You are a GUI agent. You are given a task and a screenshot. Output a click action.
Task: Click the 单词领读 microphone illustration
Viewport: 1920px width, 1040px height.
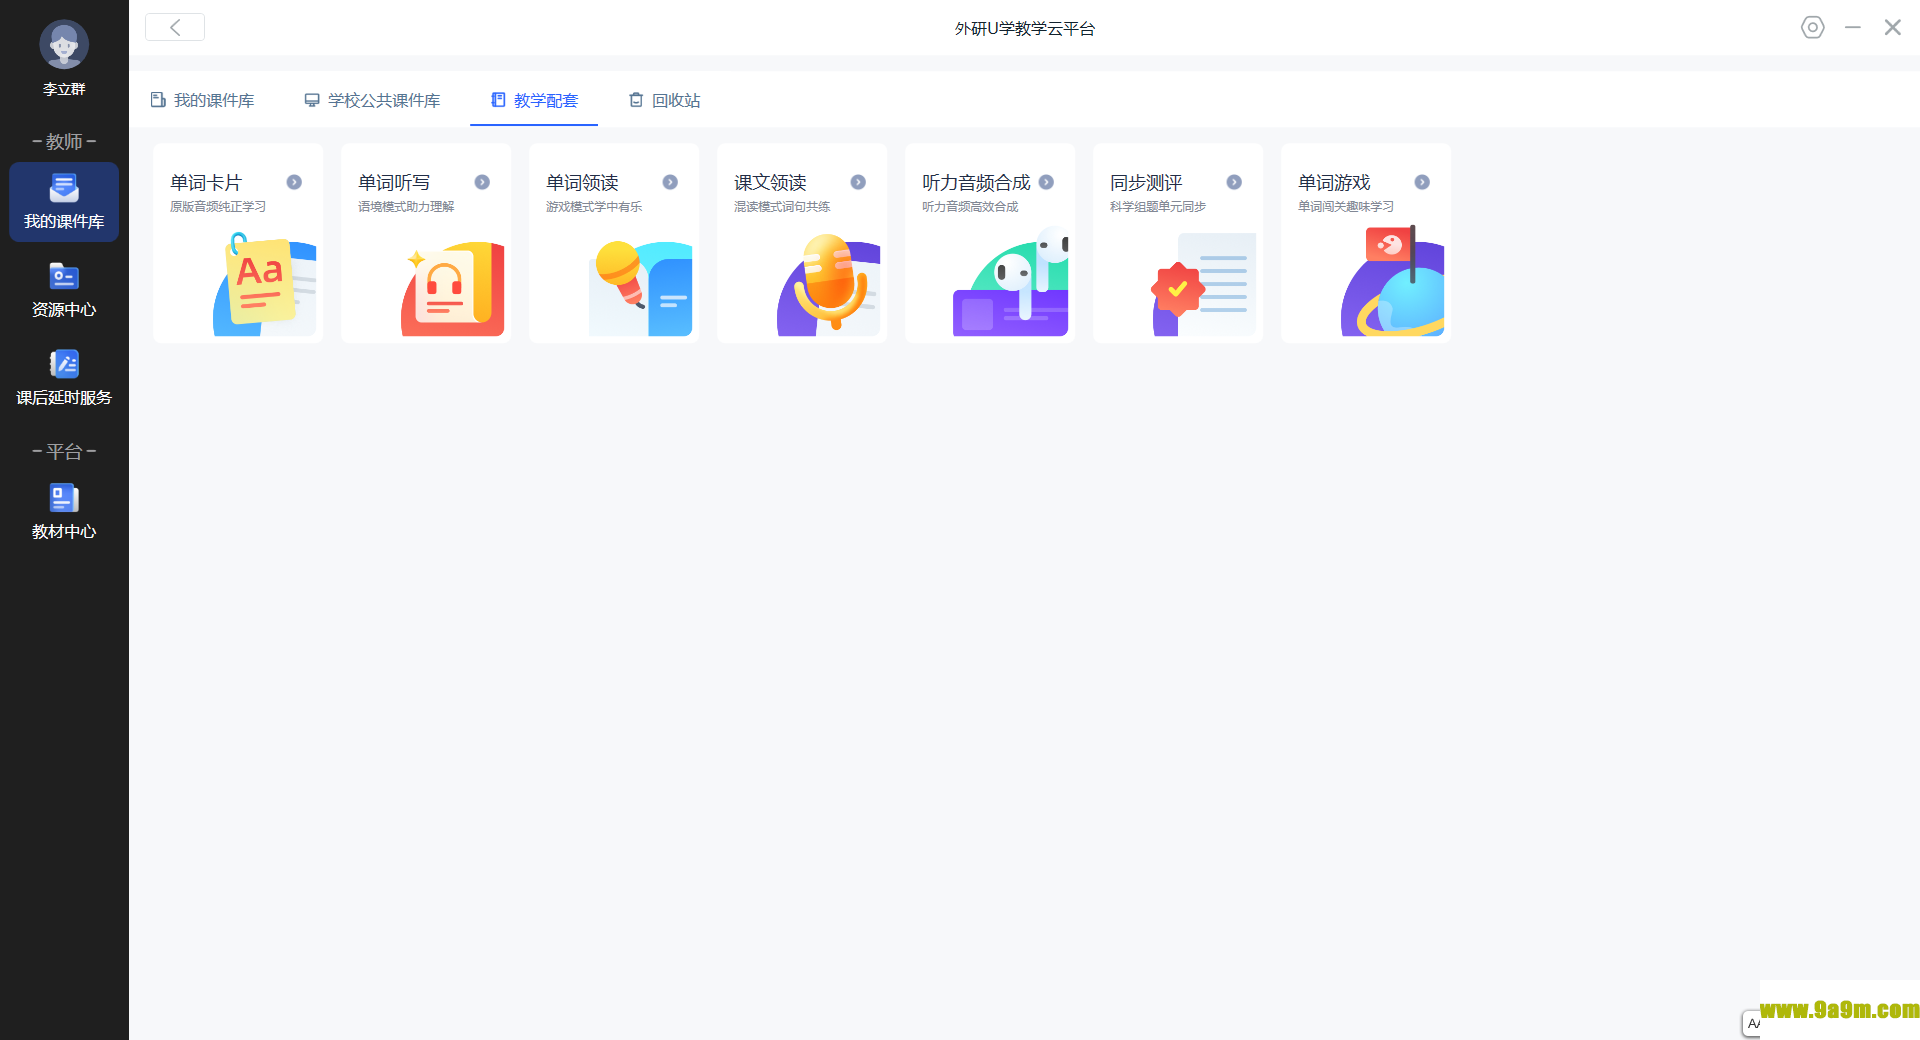tap(640, 284)
